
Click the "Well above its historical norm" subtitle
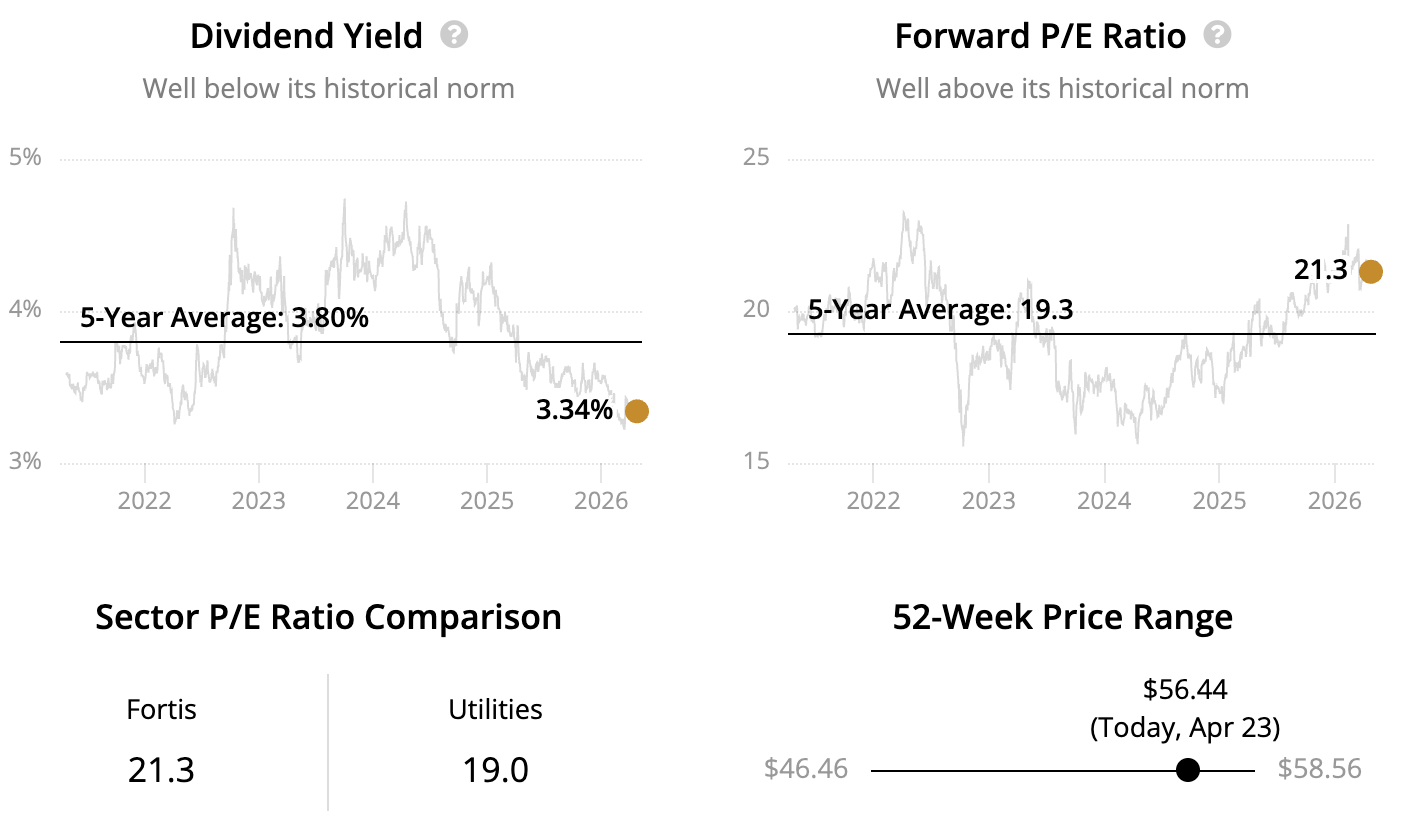point(1062,89)
